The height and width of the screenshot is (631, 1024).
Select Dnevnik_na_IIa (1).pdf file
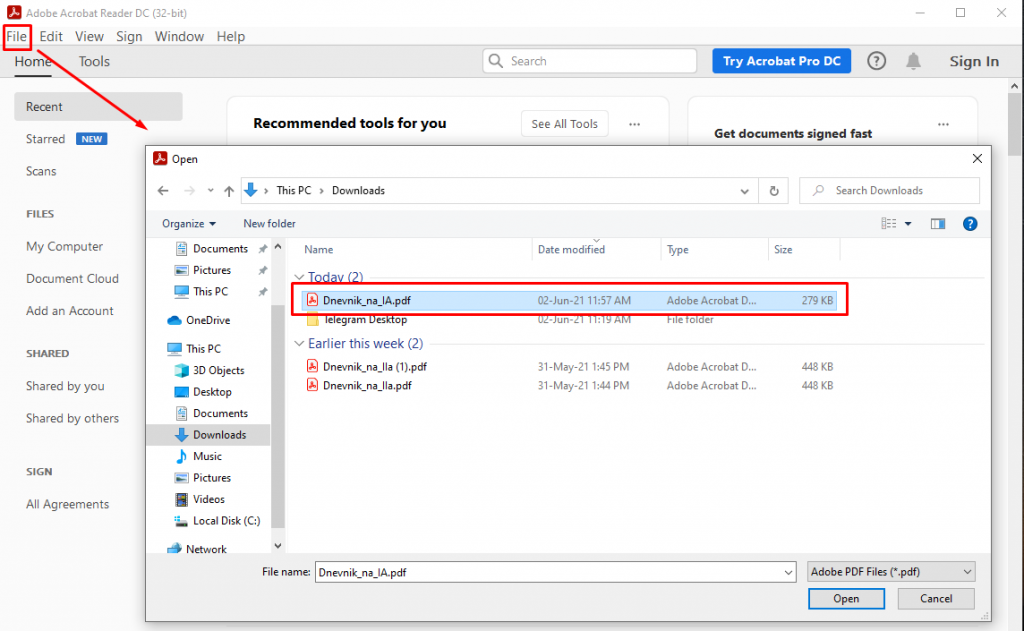(x=569, y=366)
